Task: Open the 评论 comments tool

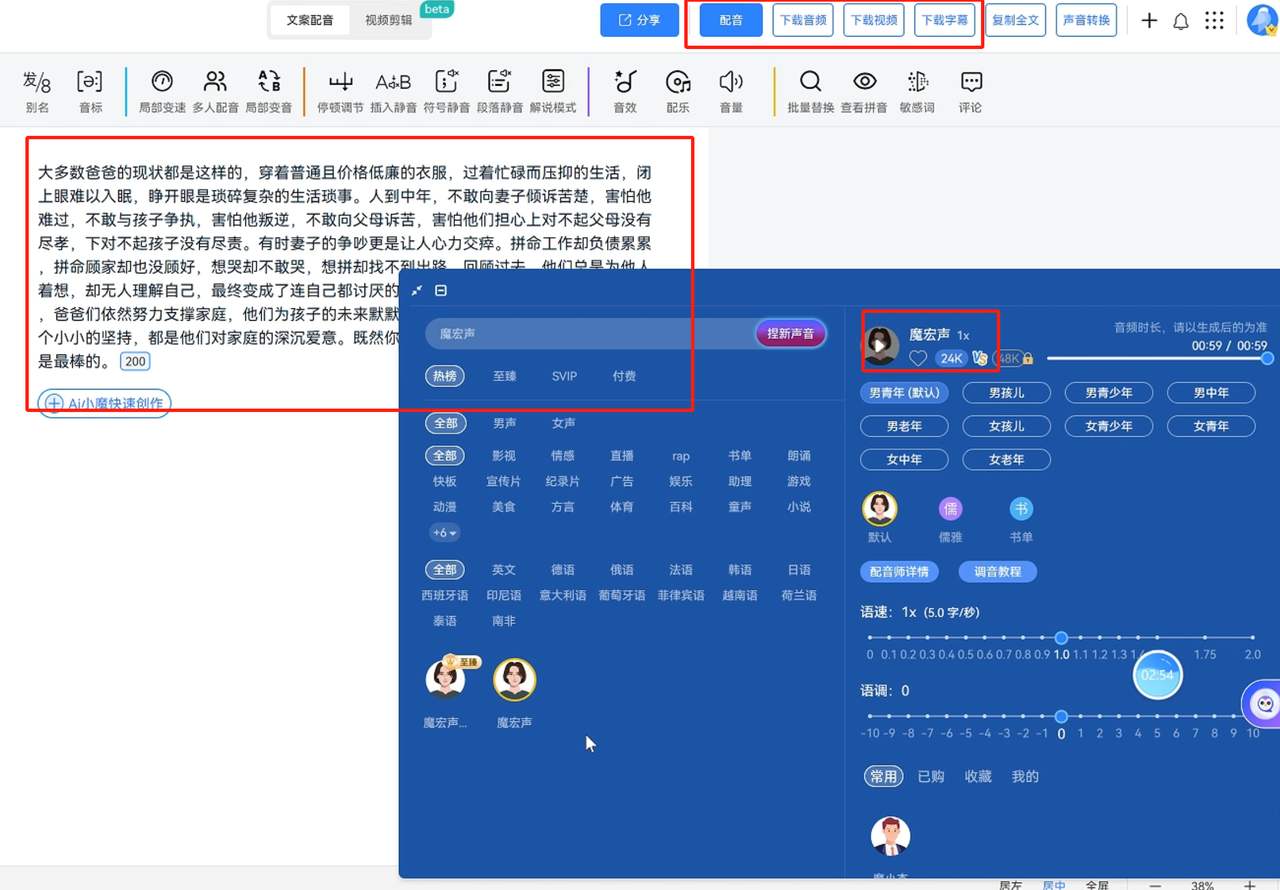Action: coord(970,91)
